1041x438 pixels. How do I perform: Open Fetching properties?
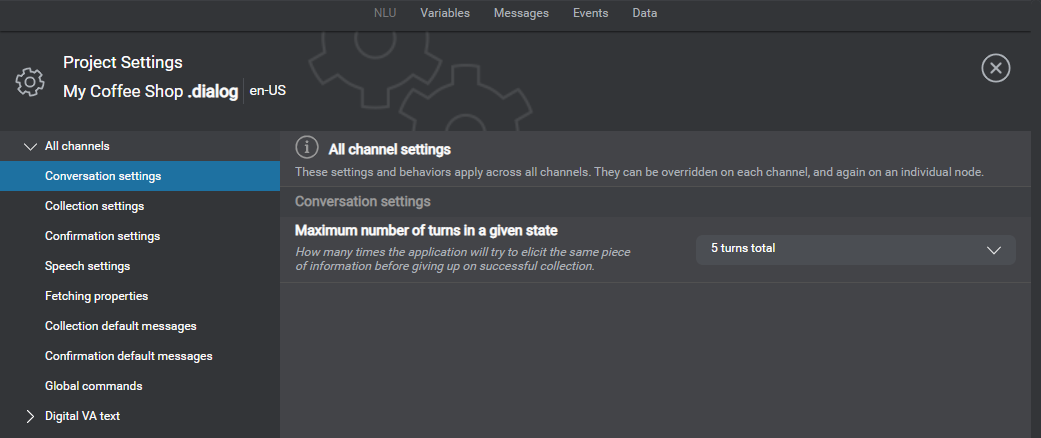(x=96, y=296)
